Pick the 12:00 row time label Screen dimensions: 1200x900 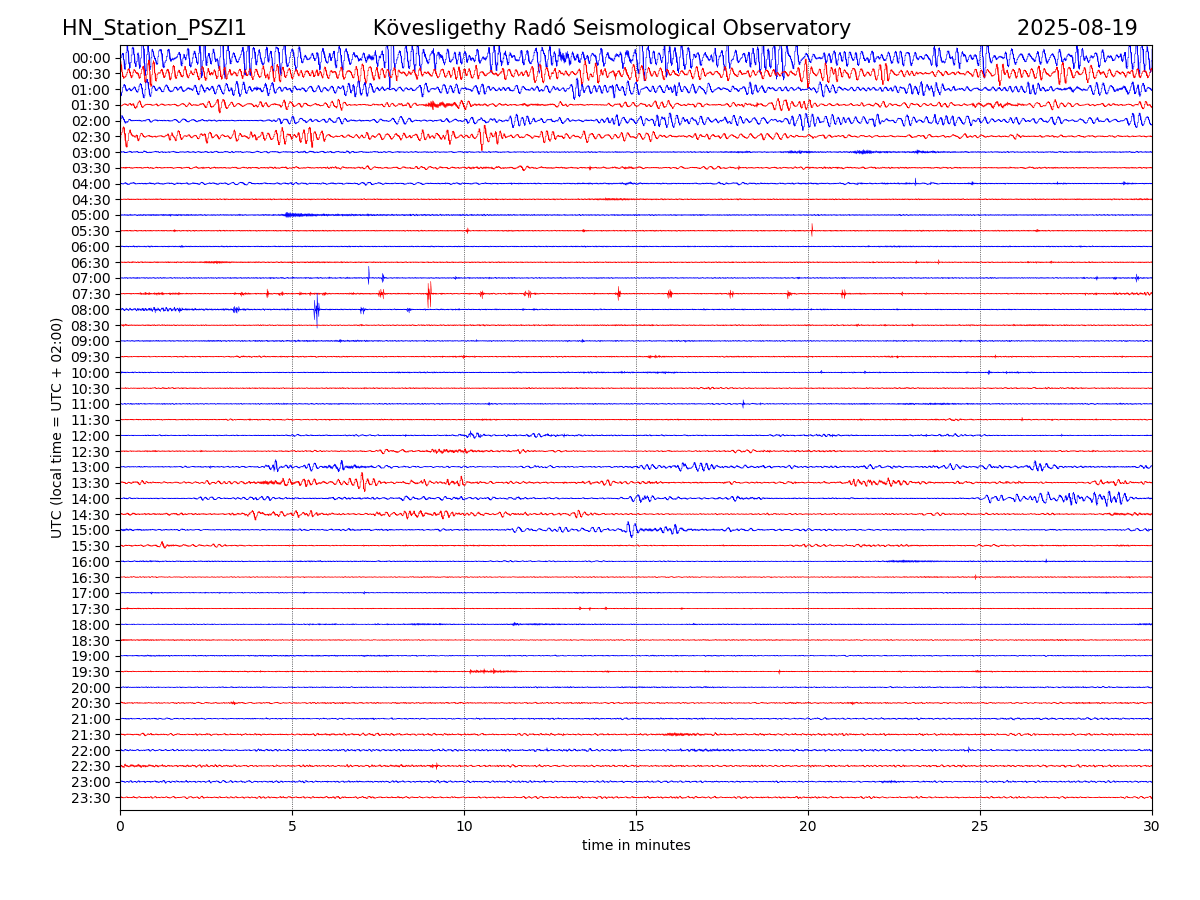(91, 436)
